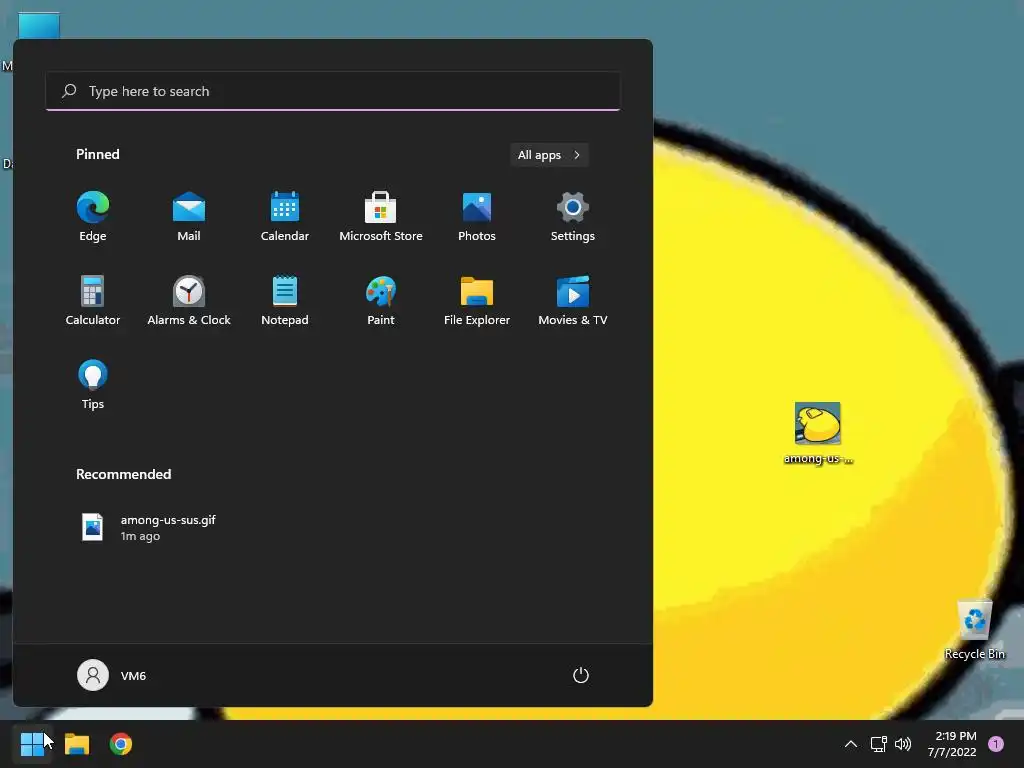
Task: Open the network status tray icon
Action: point(878,744)
